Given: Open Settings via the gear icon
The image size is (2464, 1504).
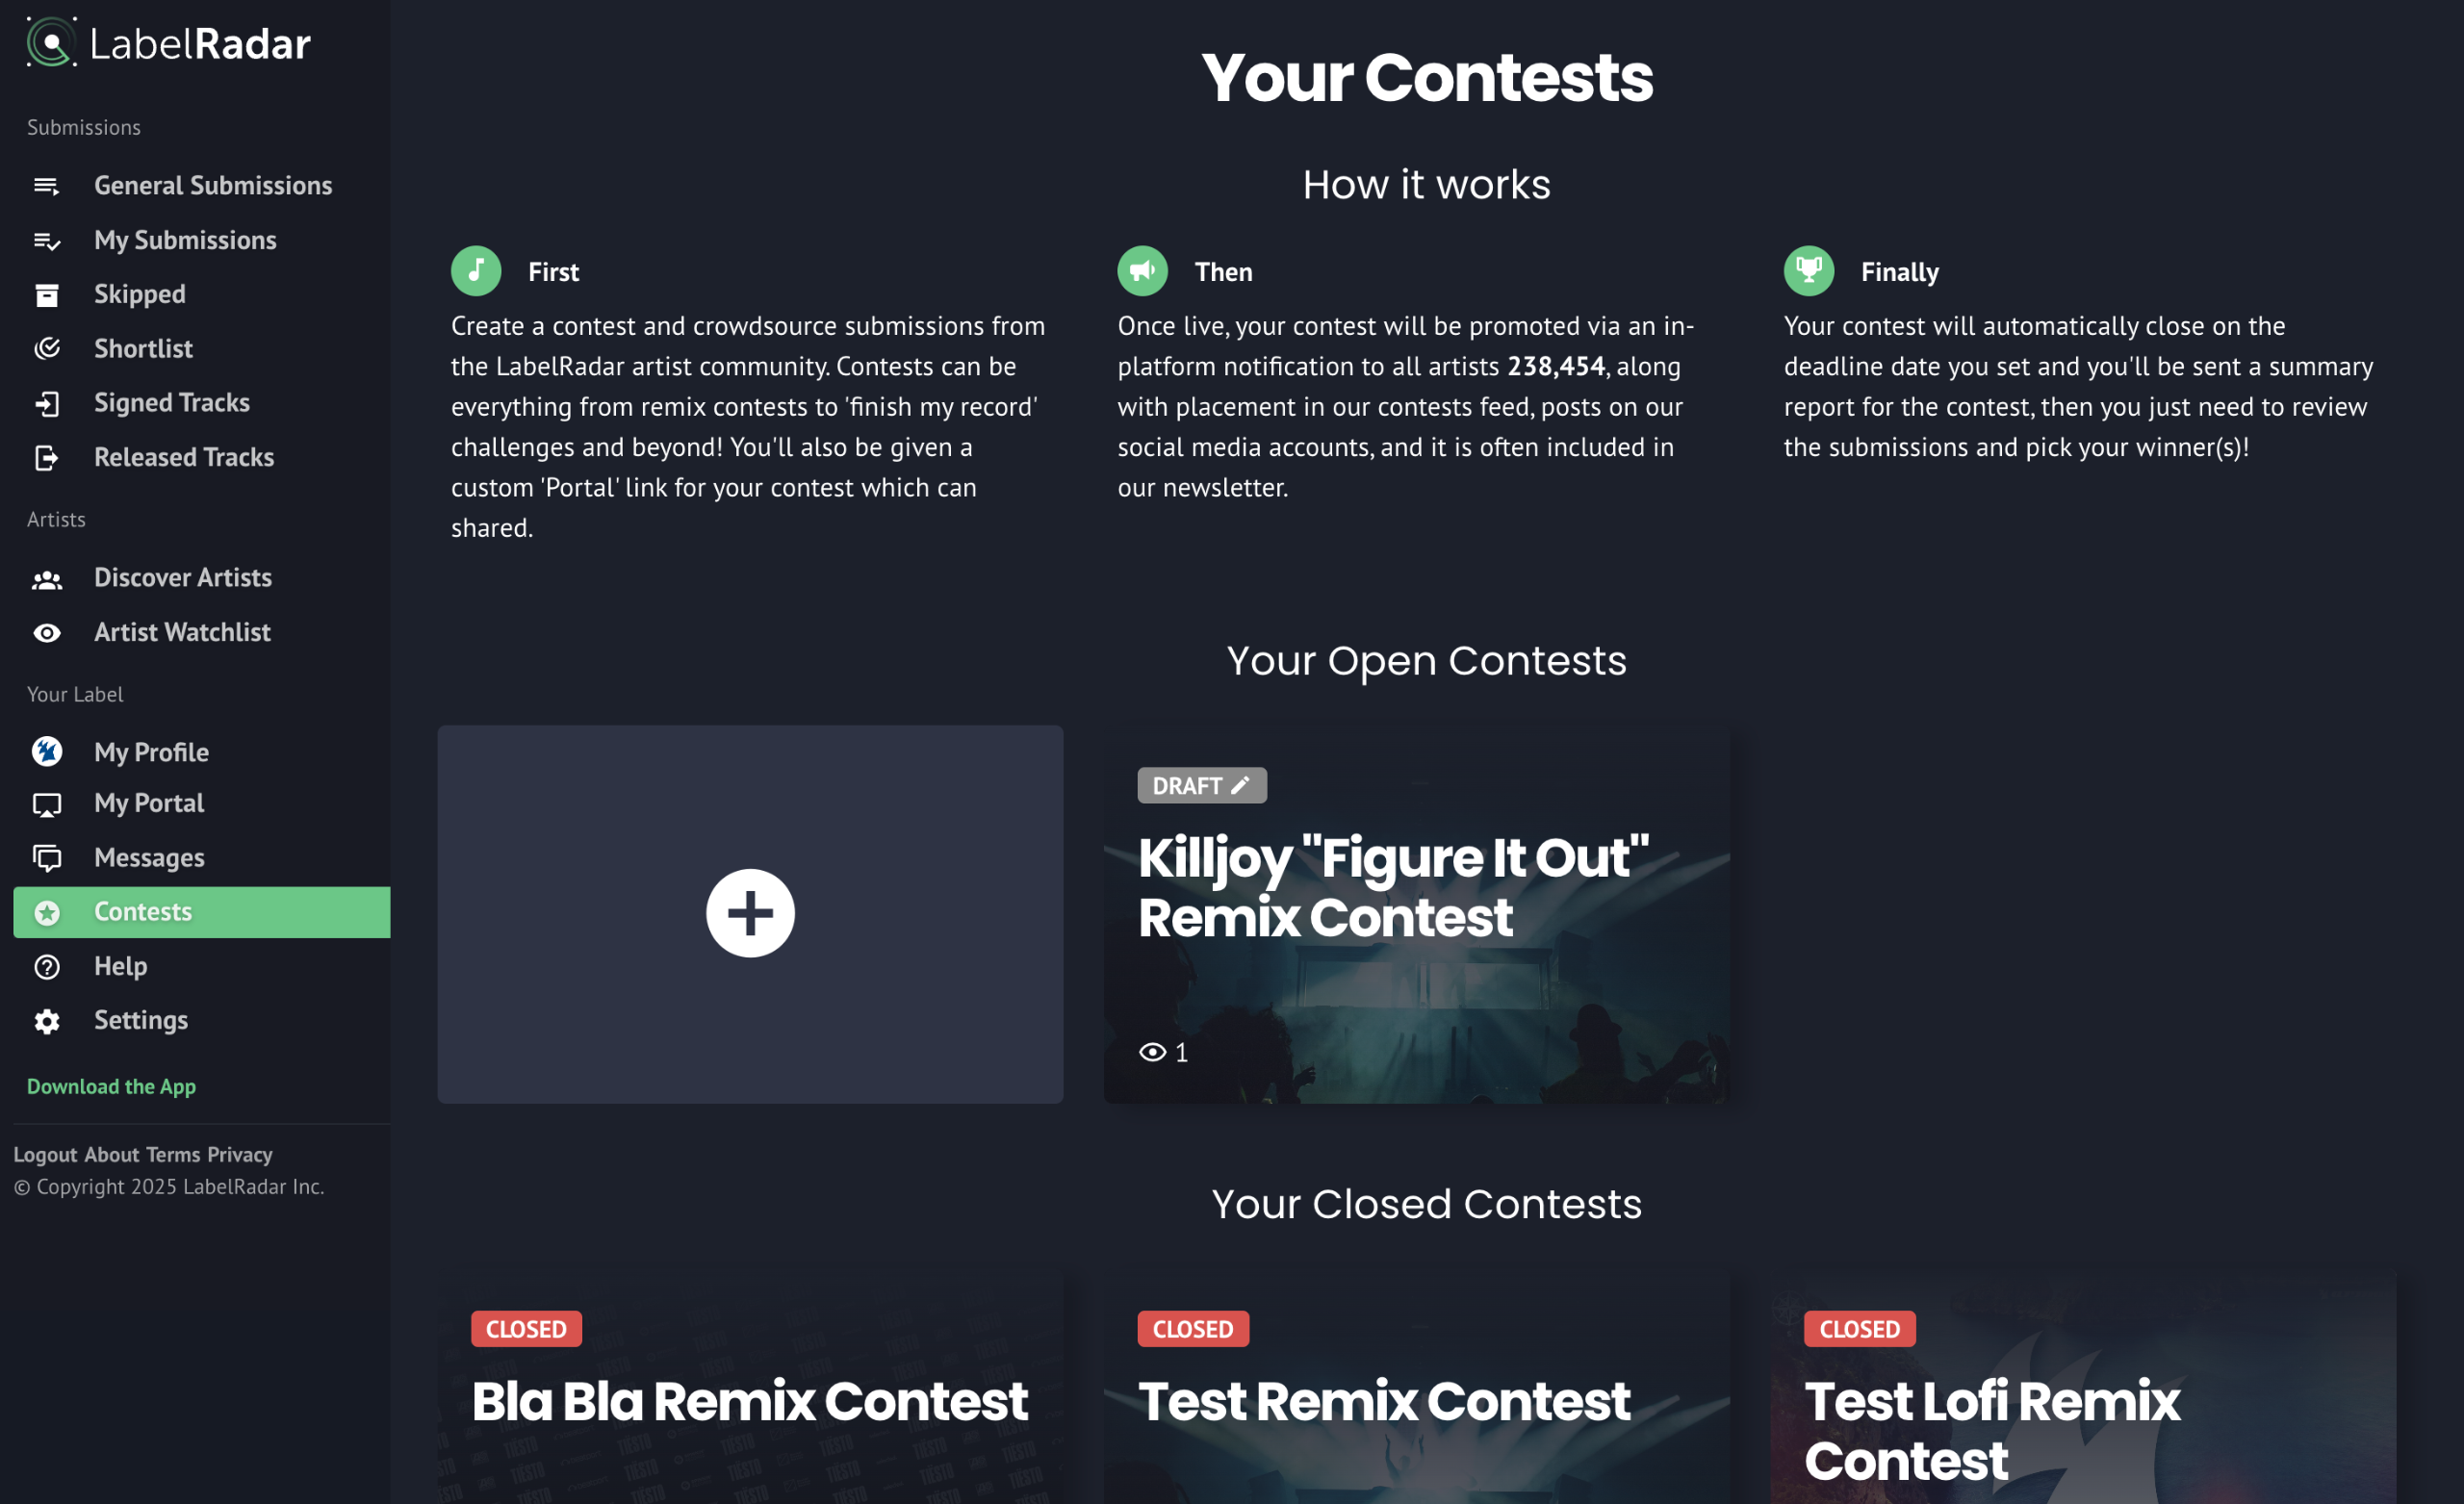Looking at the screenshot, I should [47, 1021].
